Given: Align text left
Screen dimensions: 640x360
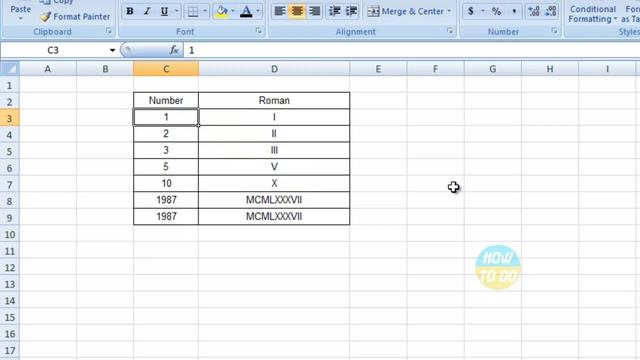Looking at the screenshot, I should [280, 11].
